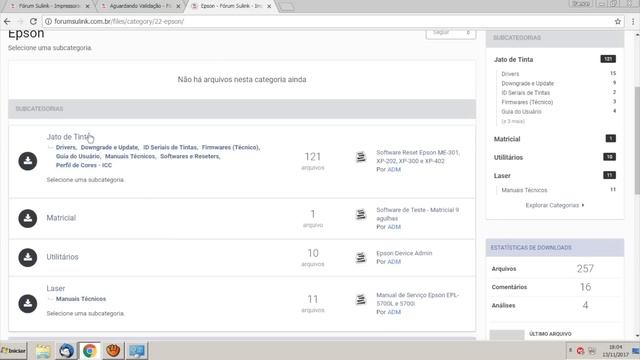Select Drivers in the sidebar list
Viewport: 640px width, 360px height.
coord(510,74)
